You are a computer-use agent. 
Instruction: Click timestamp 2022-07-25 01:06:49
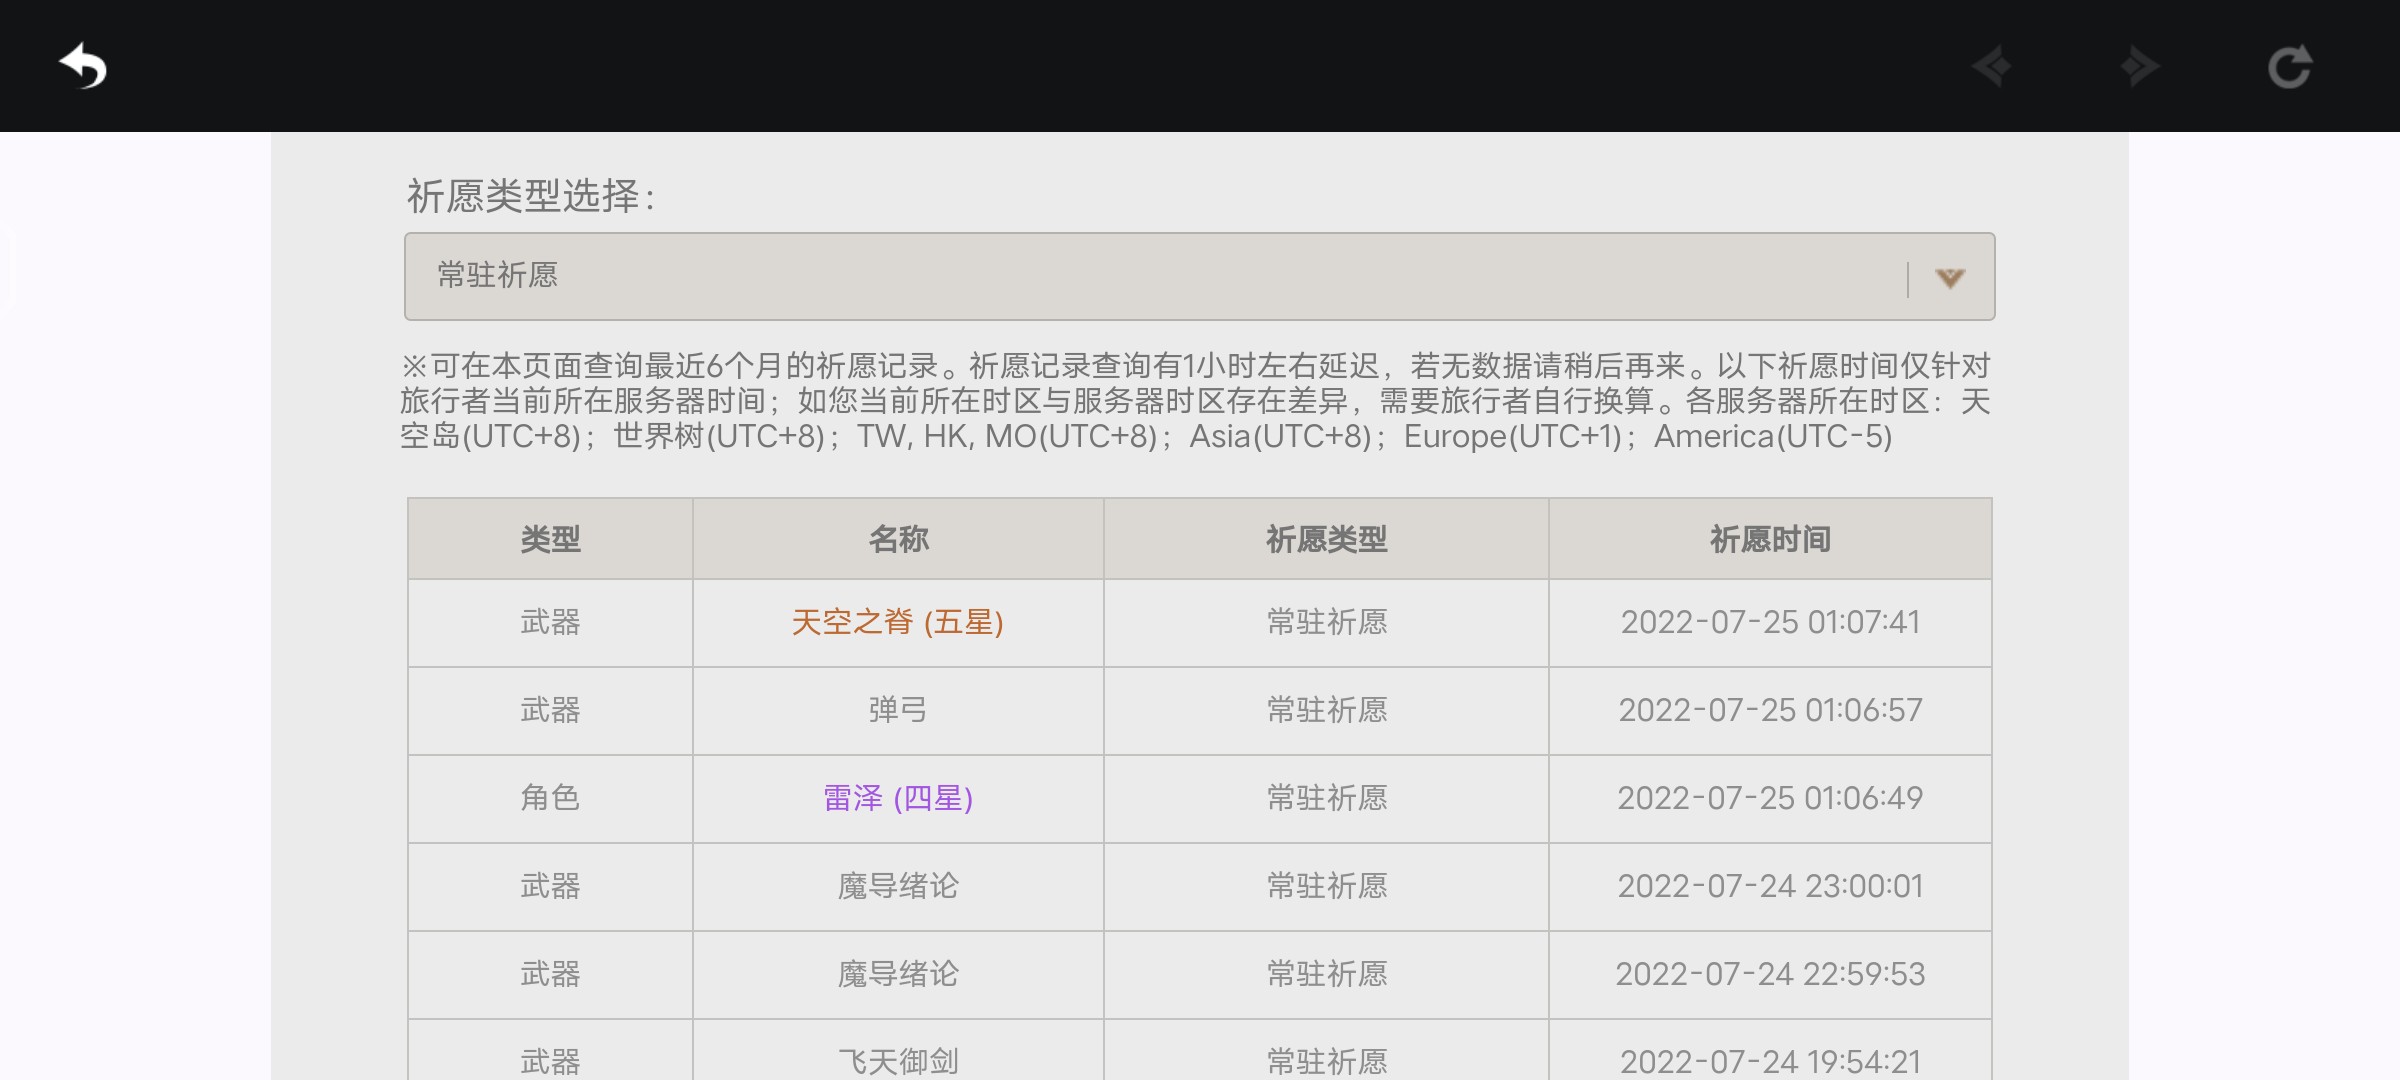1770,798
